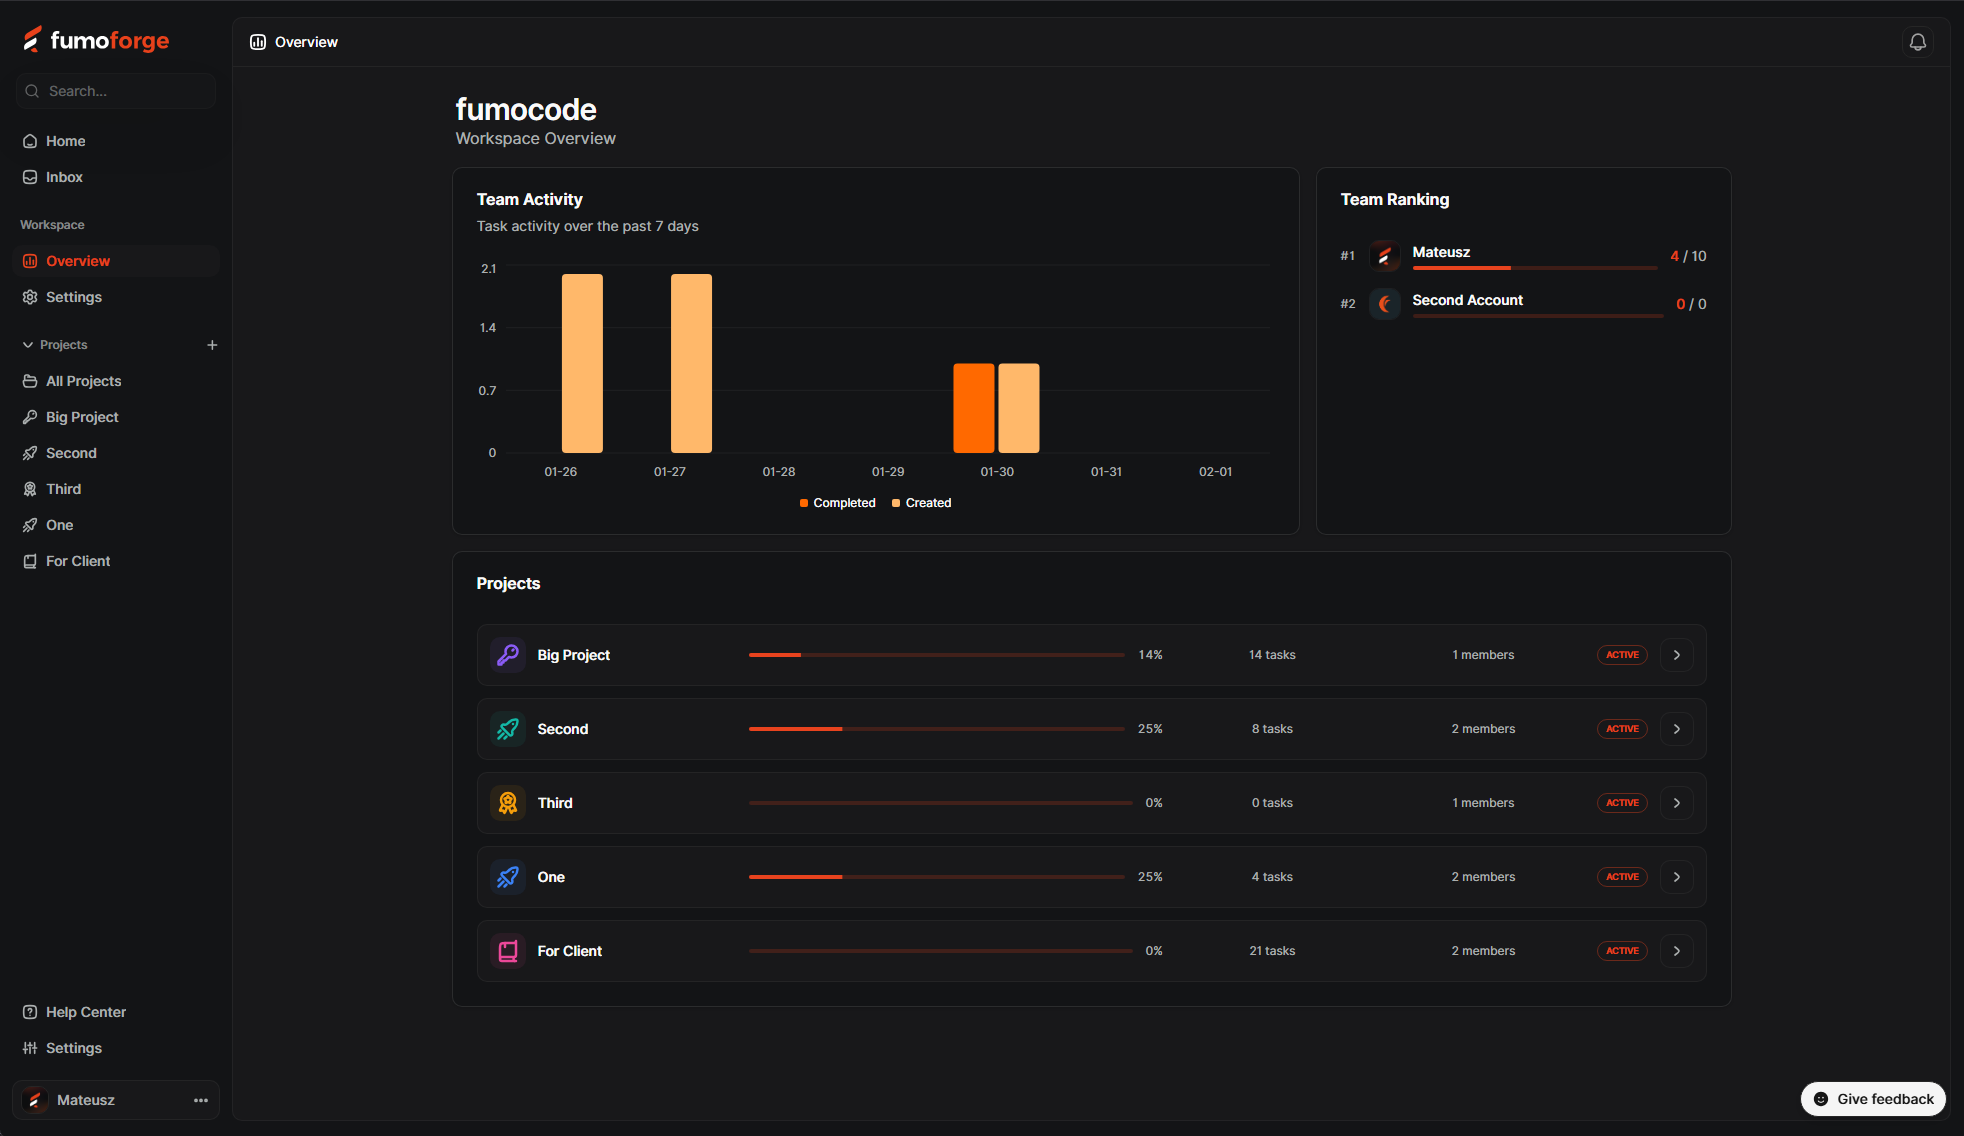The width and height of the screenshot is (1964, 1136).
Task: Open Big Project using its chevron arrow
Action: 1676,655
